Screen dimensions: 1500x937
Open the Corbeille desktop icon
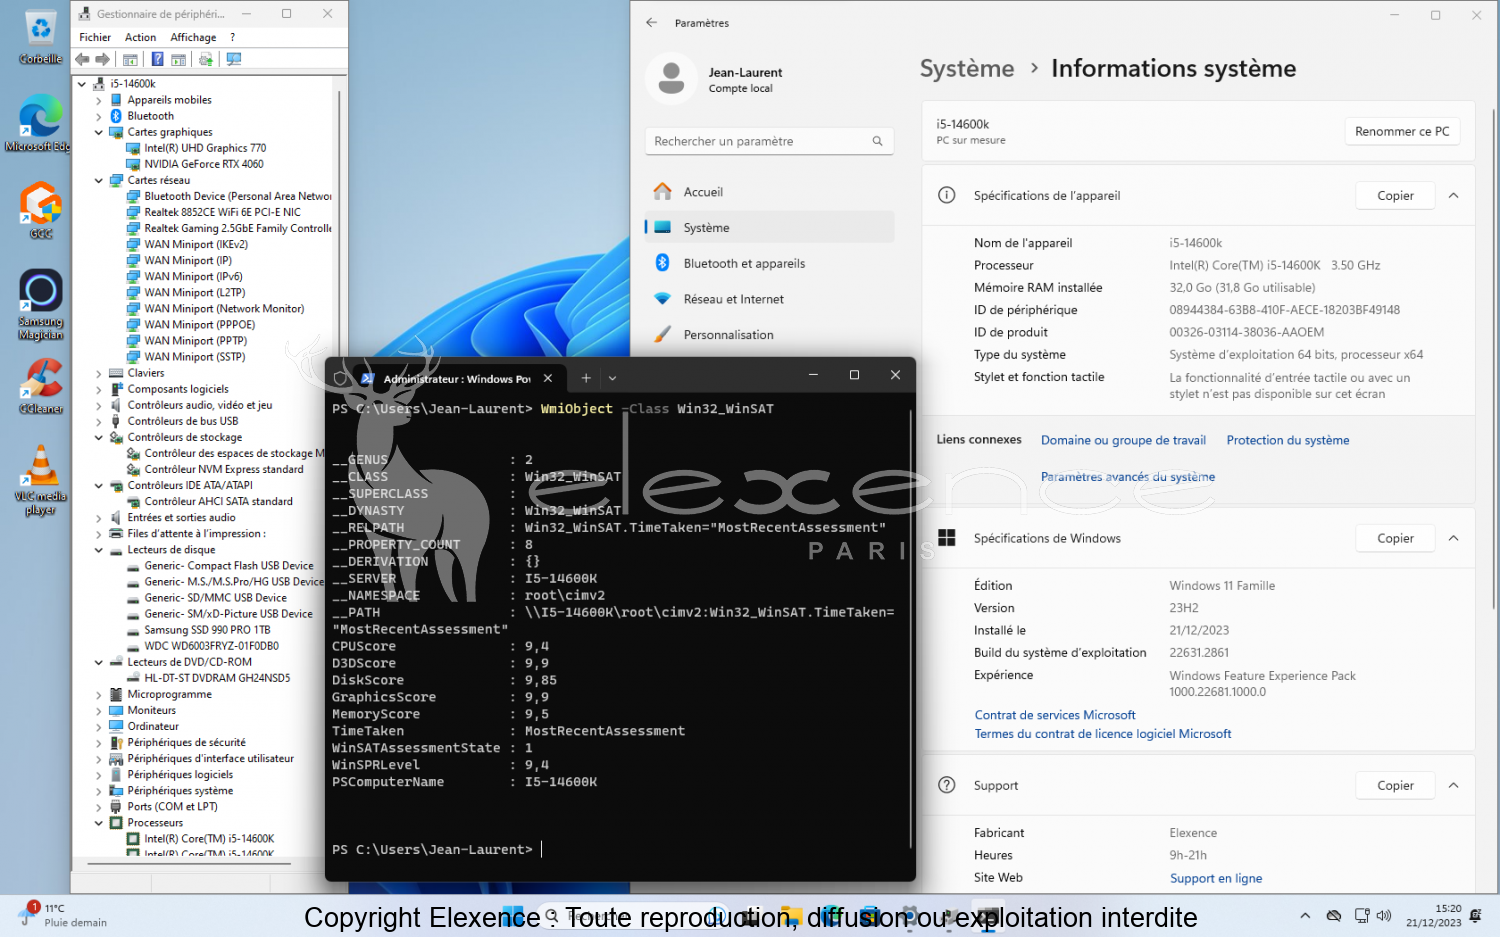click(x=41, y=37)
